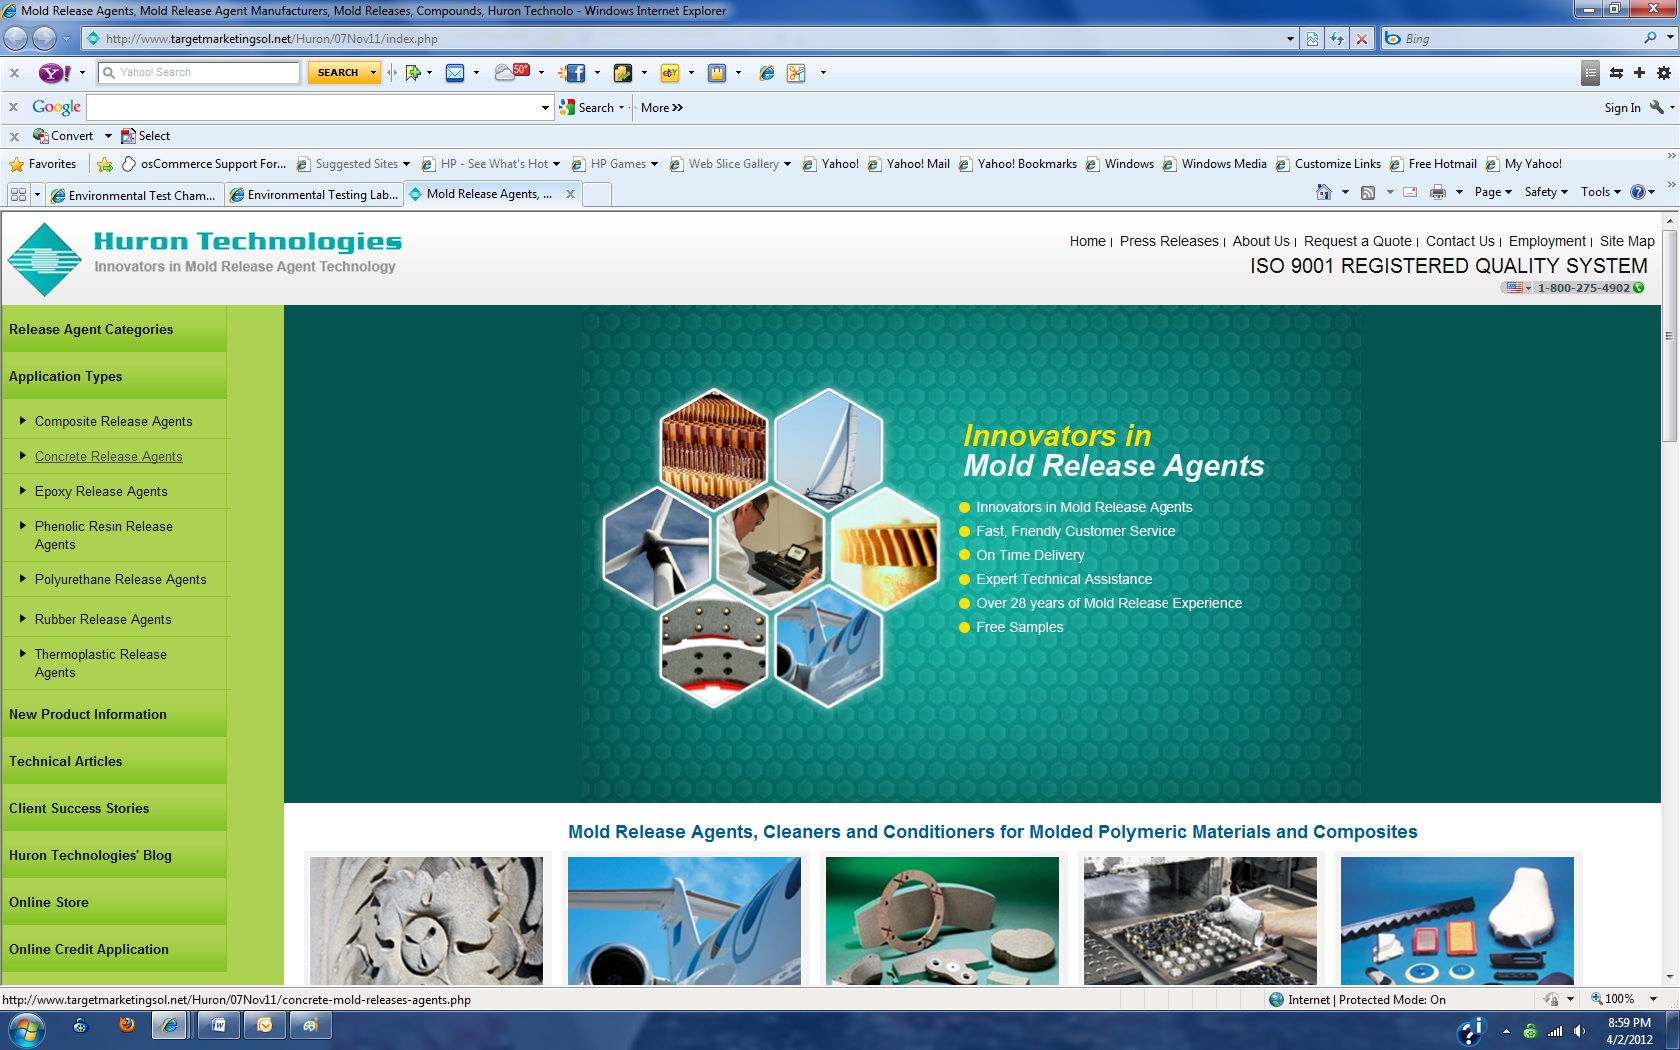Viewport: 1680px width, 1050px height.
Task: Click the printer icon in command bar
Action: [1437, 192]
